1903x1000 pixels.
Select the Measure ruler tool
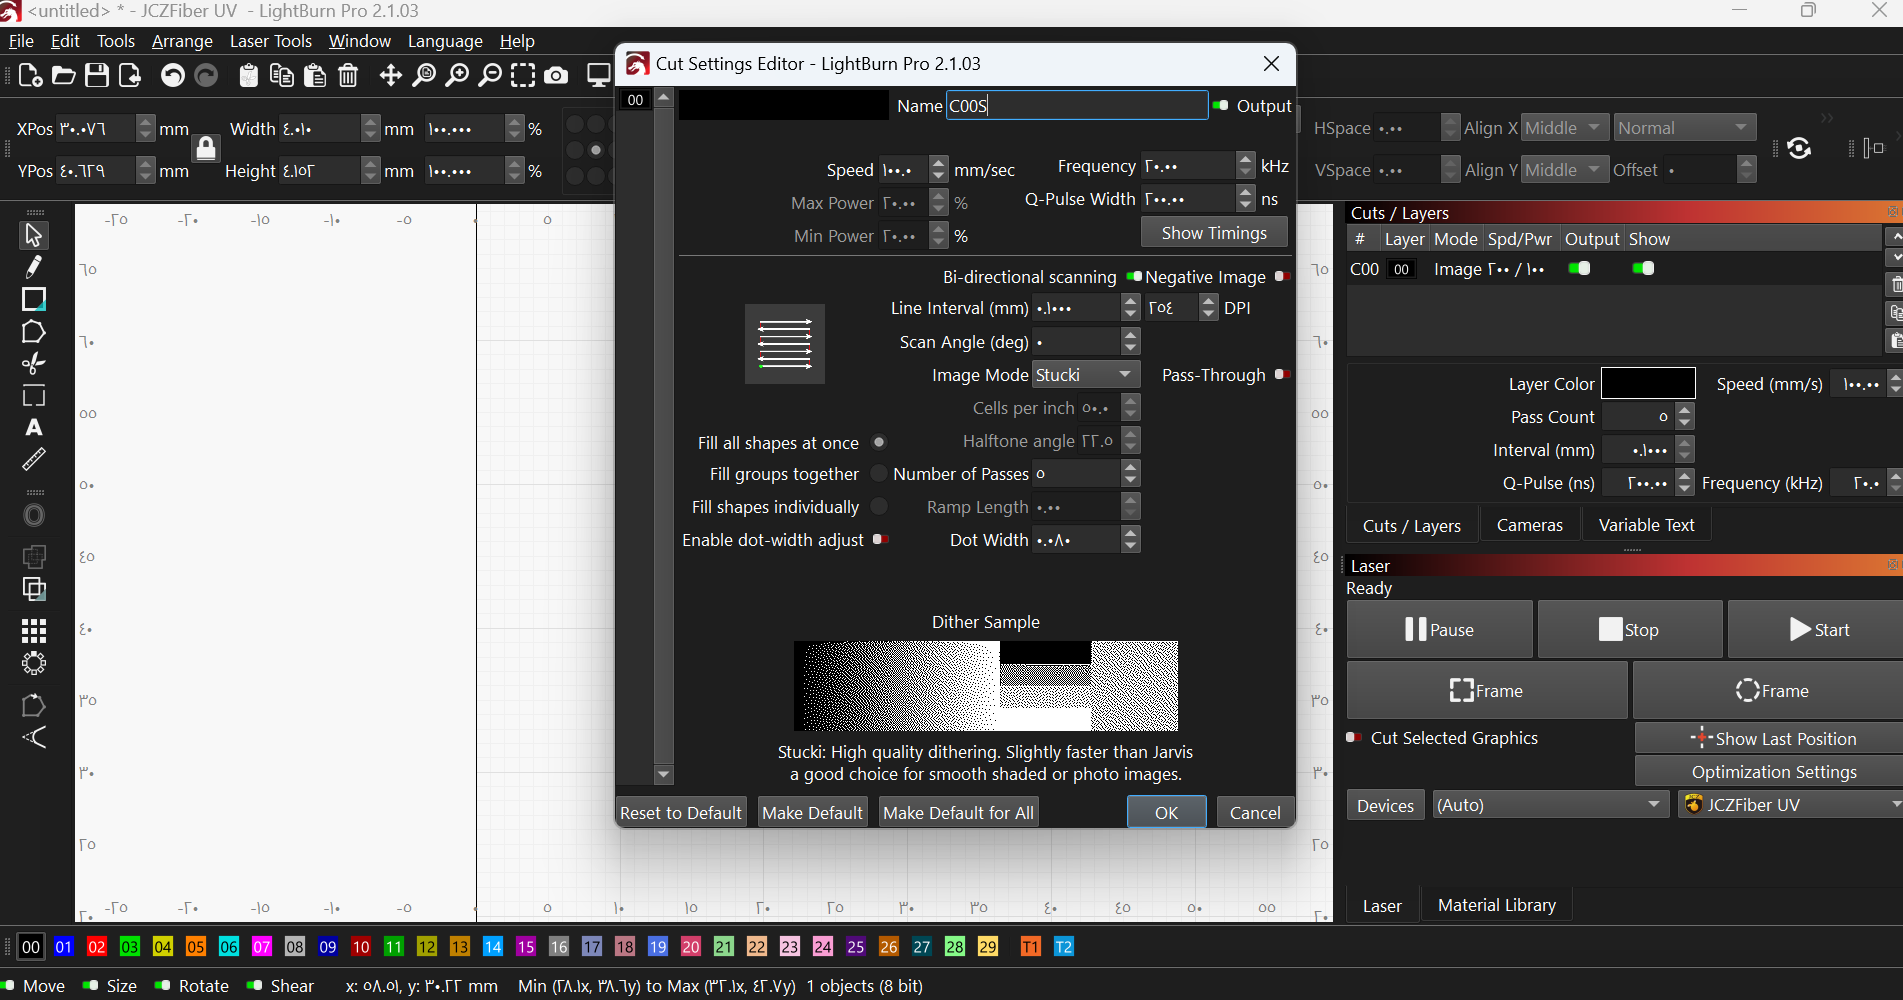34,460
